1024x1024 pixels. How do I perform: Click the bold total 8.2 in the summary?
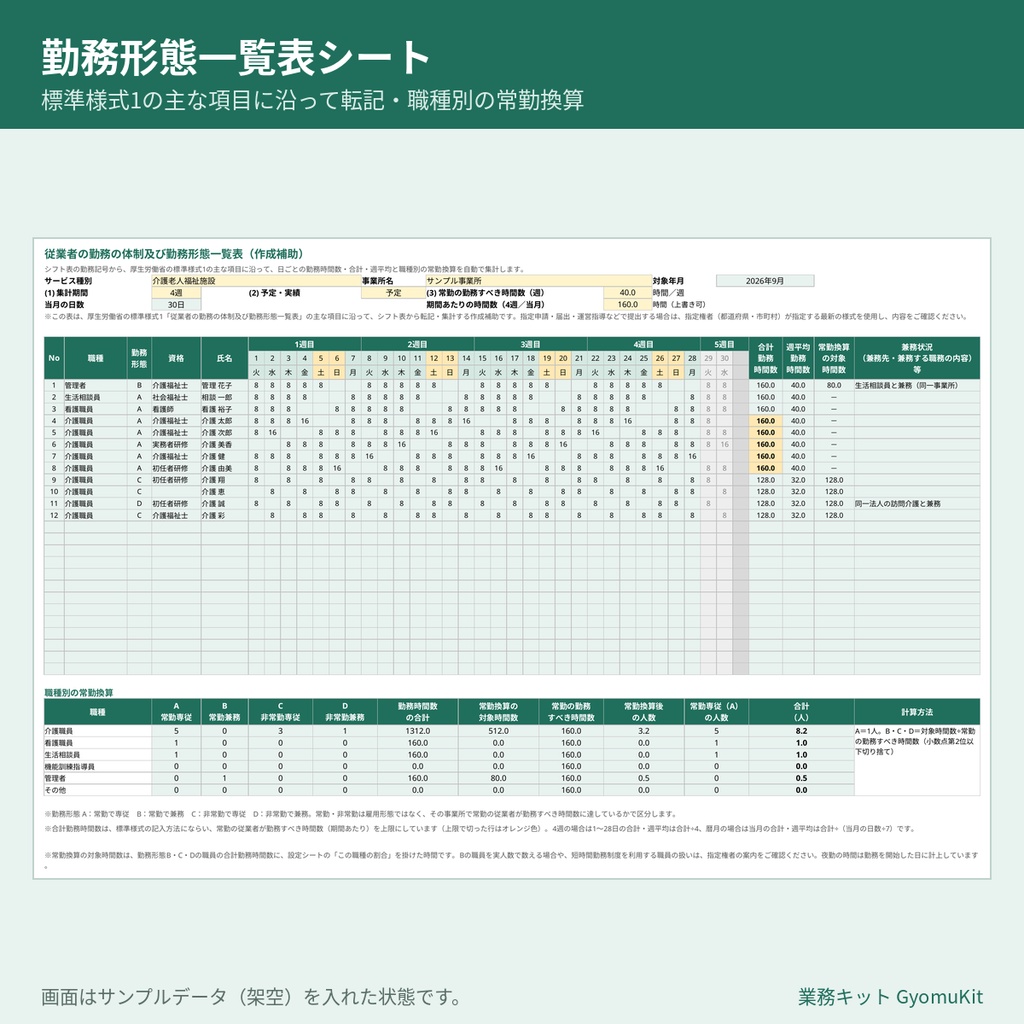pyautogui.click(x=801, y=731)
